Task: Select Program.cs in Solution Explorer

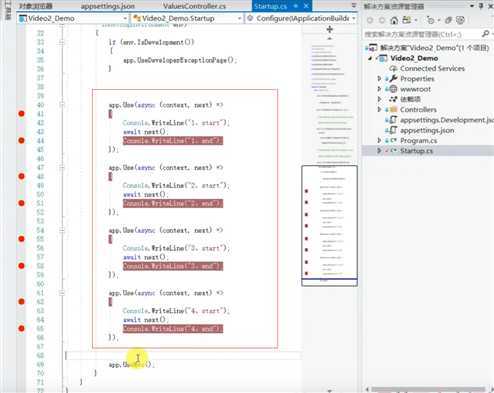Action: click(x=418, y=140)
